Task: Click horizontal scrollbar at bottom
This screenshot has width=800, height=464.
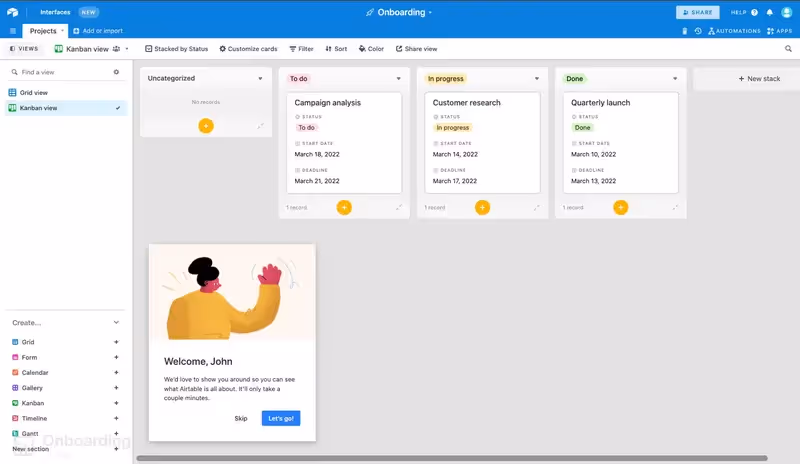Action: 452,458
